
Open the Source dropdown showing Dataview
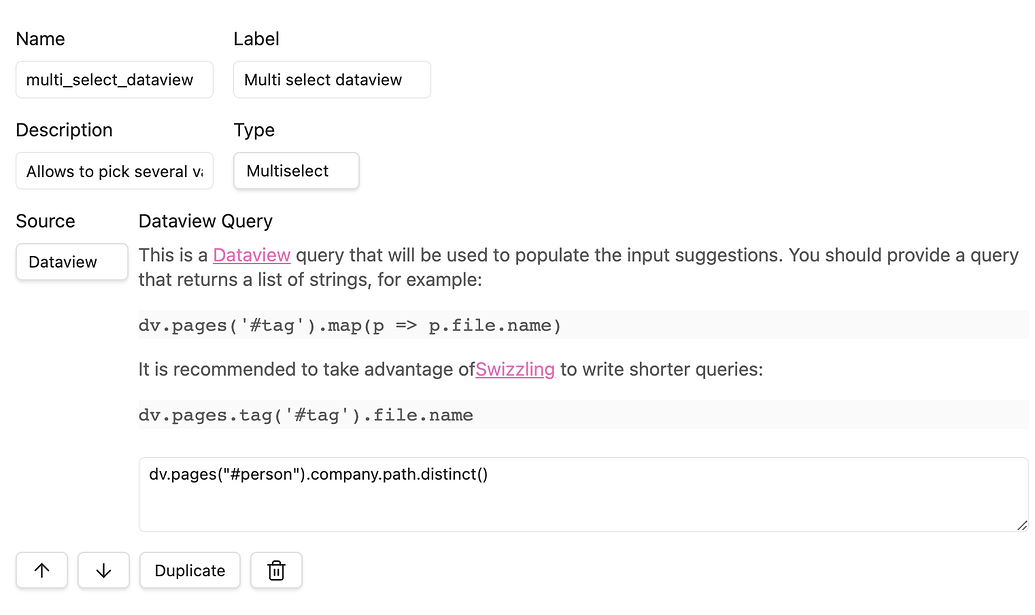(71, 262)
